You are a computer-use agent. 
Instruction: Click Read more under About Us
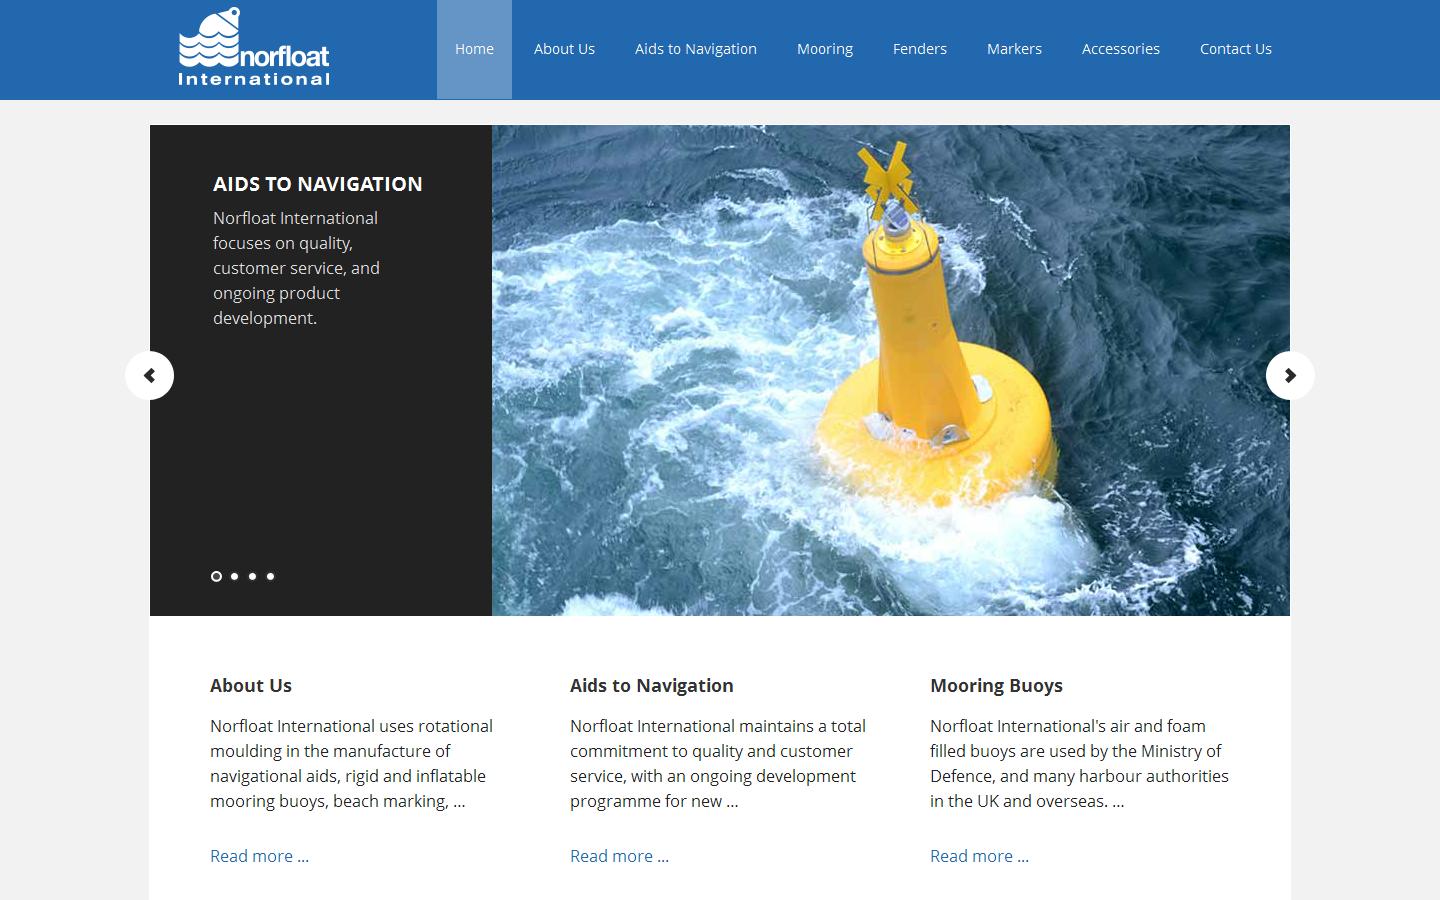259,856
